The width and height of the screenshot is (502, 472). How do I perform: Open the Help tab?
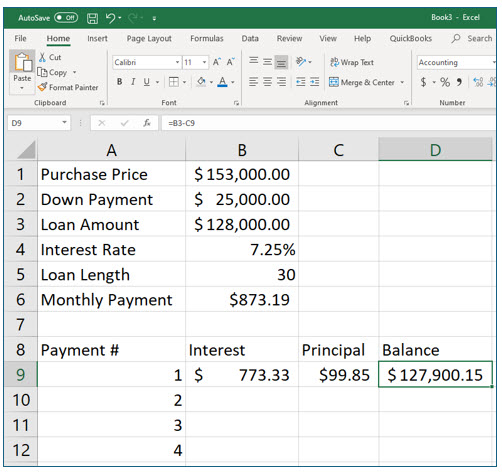click(x=362, y=38)
